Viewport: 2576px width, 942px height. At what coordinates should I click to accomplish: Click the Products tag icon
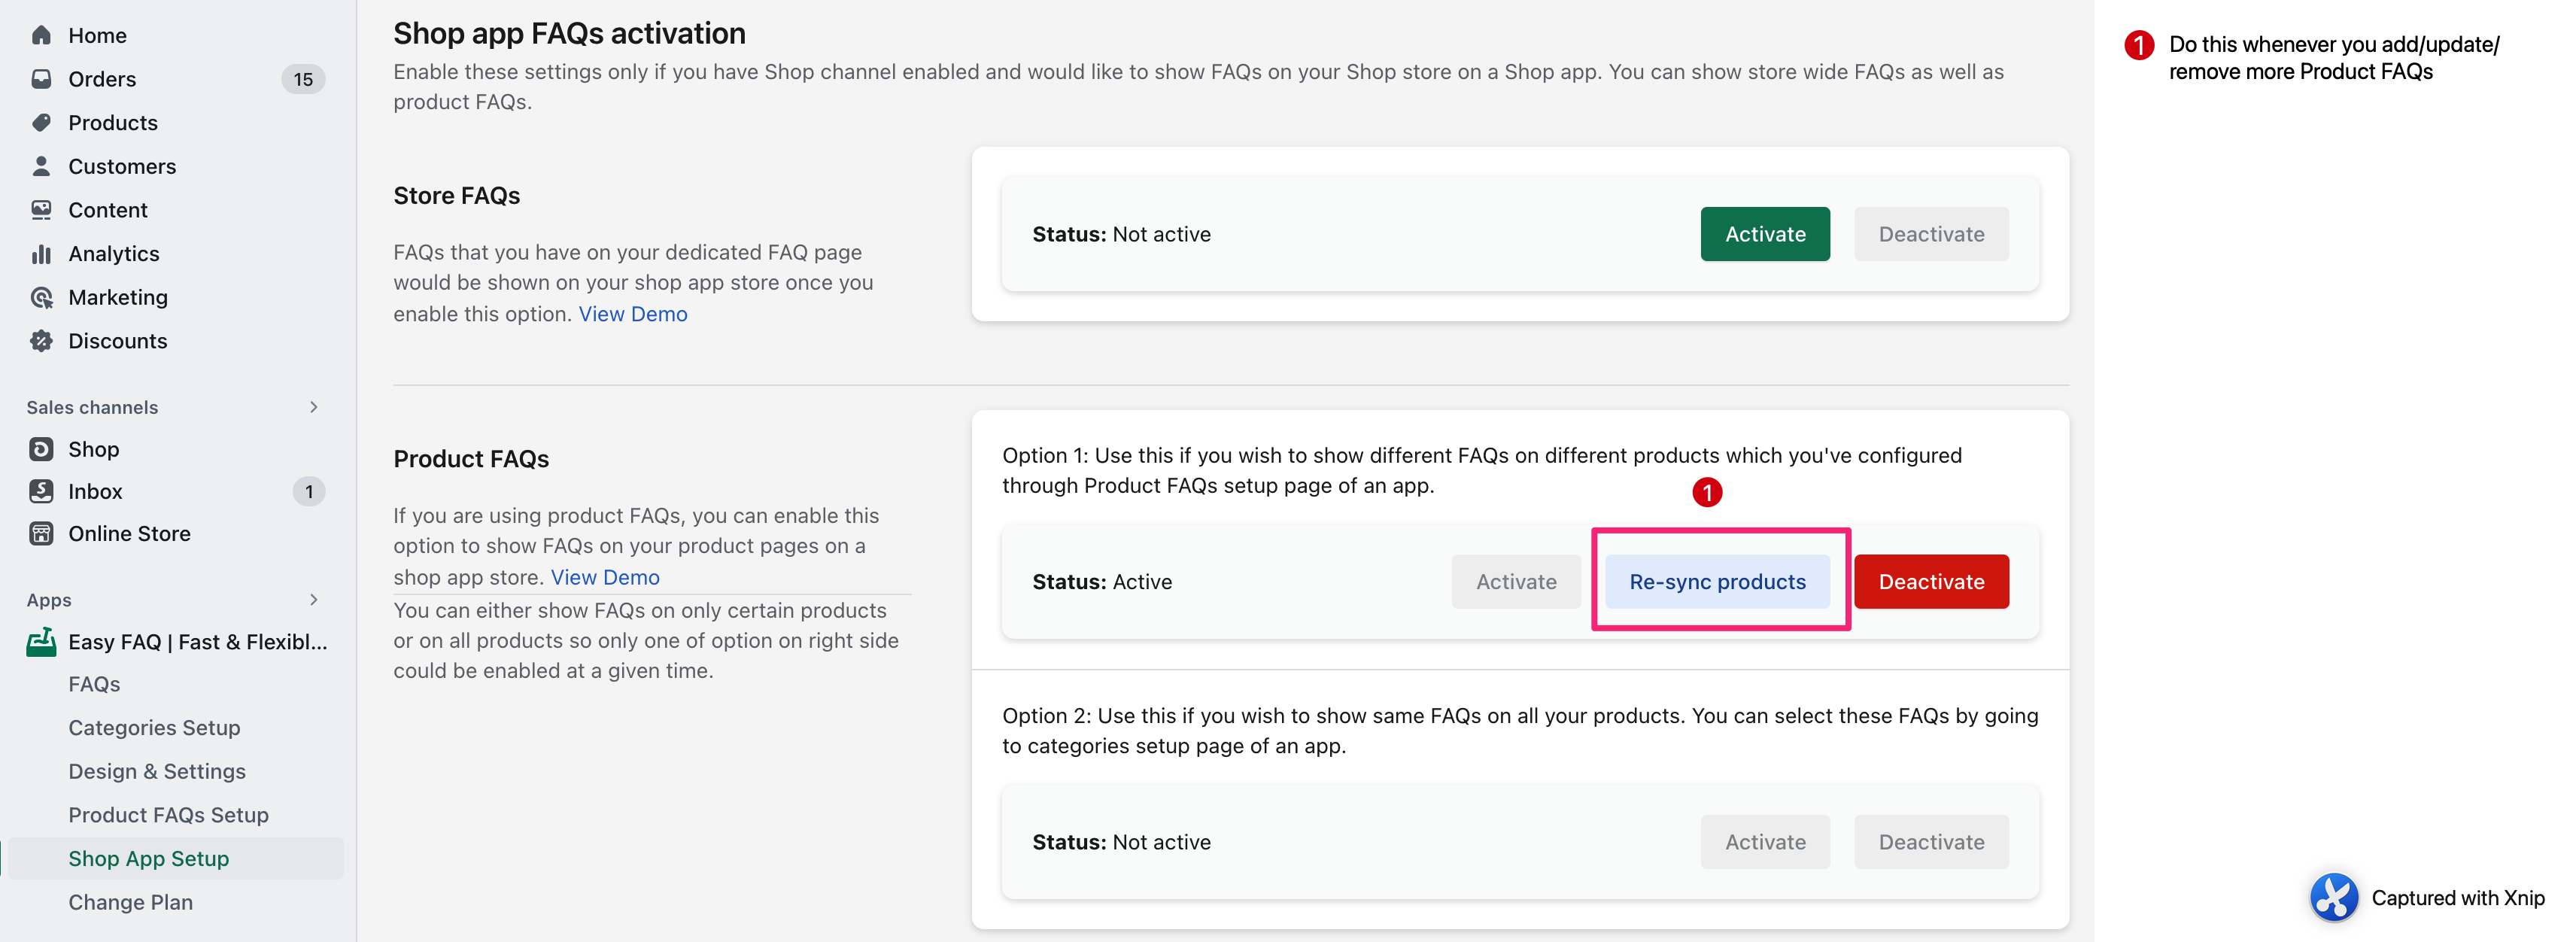click(x=41, y=123)
